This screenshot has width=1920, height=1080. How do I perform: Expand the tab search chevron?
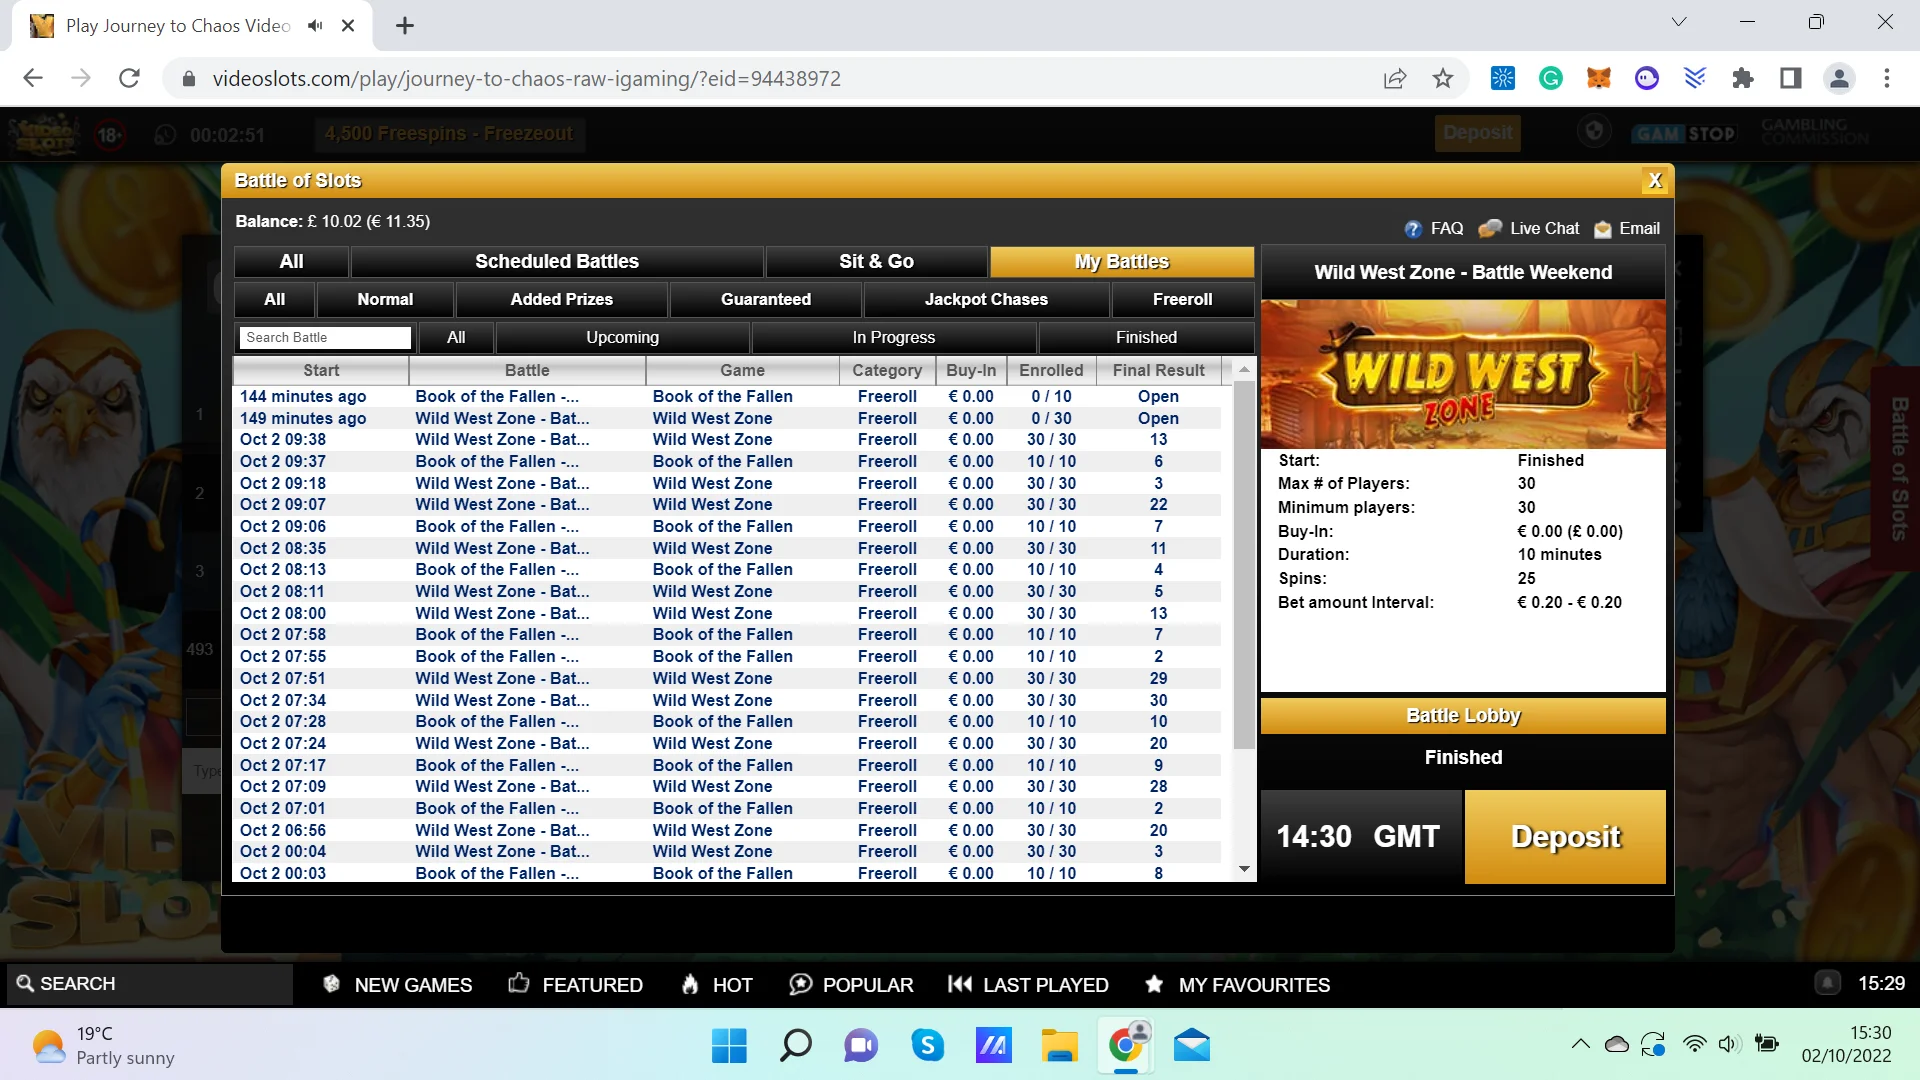pos(1679,22)
